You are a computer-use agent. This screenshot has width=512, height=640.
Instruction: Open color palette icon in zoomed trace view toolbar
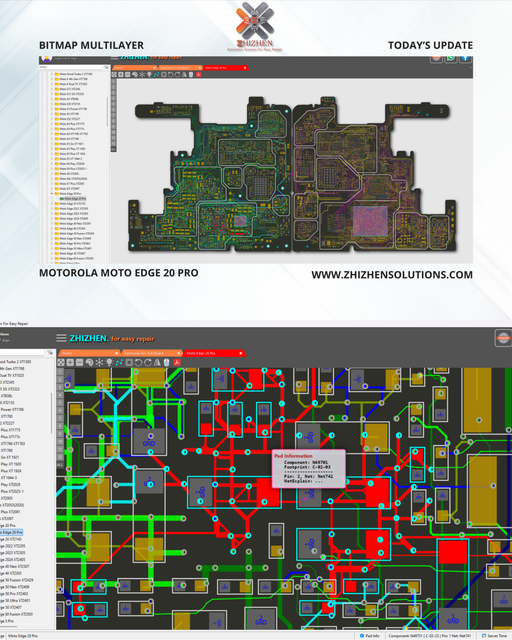89,362
